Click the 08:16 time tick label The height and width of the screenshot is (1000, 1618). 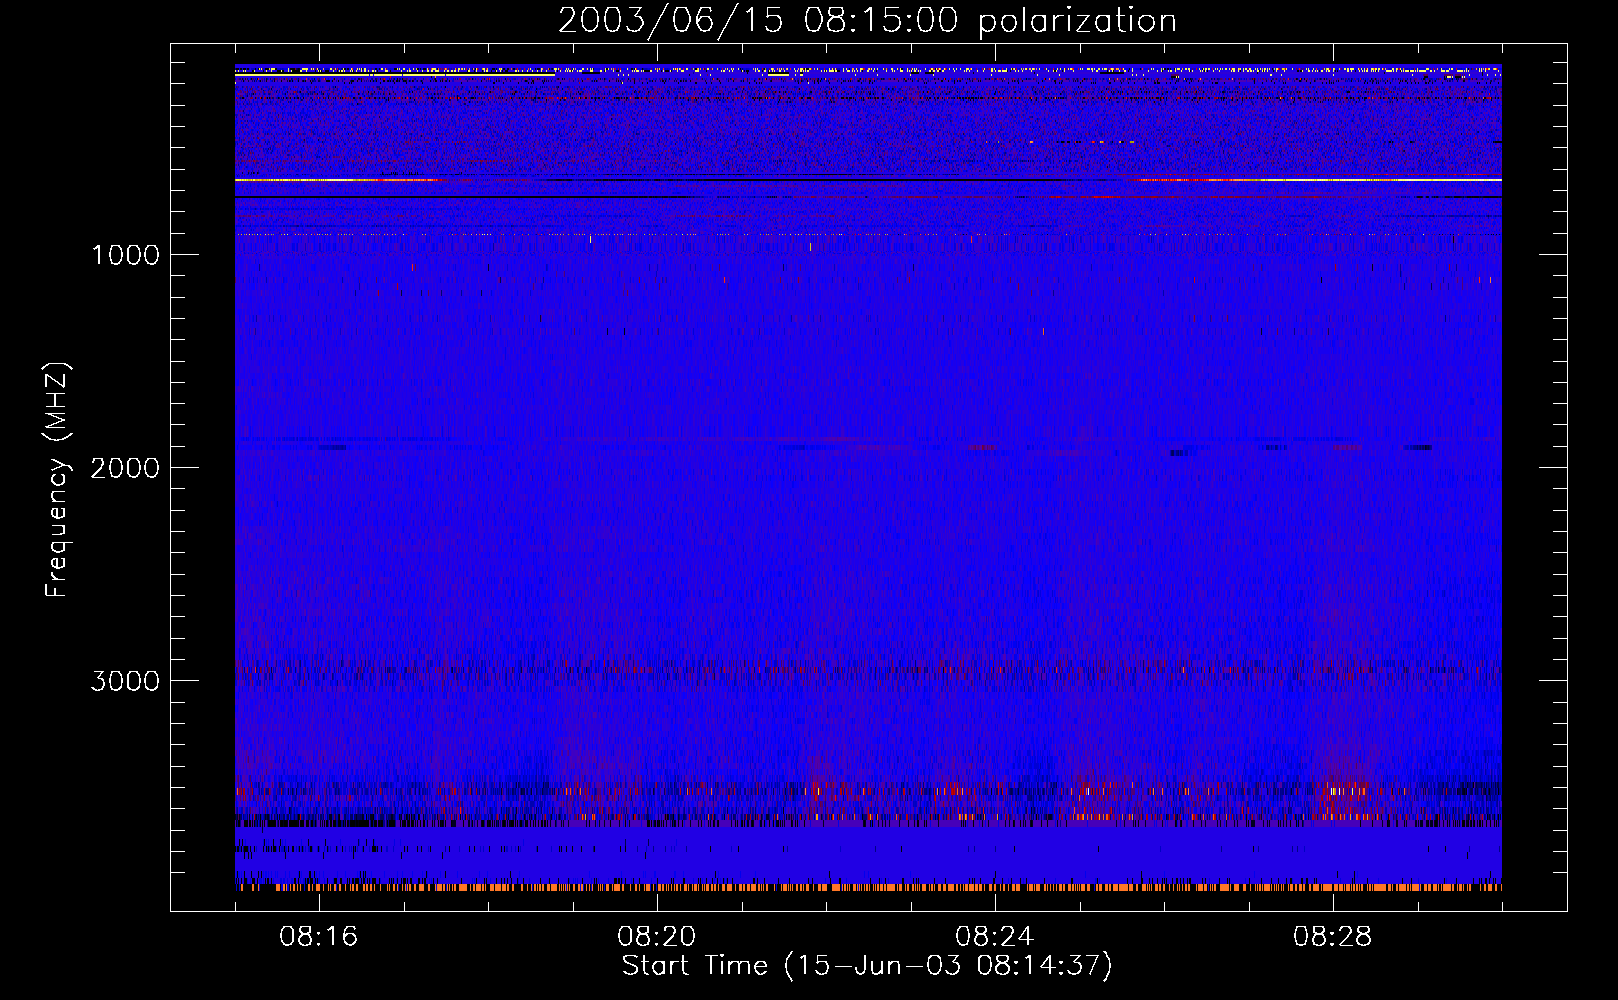pyautogui.click(x=319, y=937)
